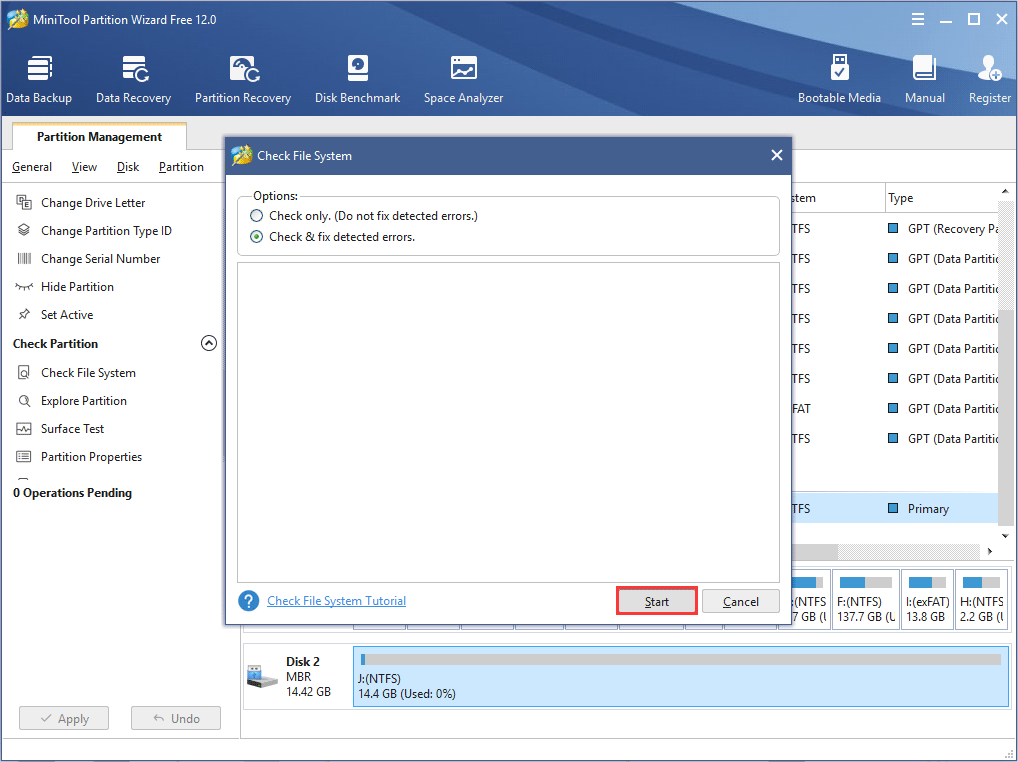The width and height of the screenshot is (1018, 762).
Task: Create Bootable Media
Action: coord(839,80)
